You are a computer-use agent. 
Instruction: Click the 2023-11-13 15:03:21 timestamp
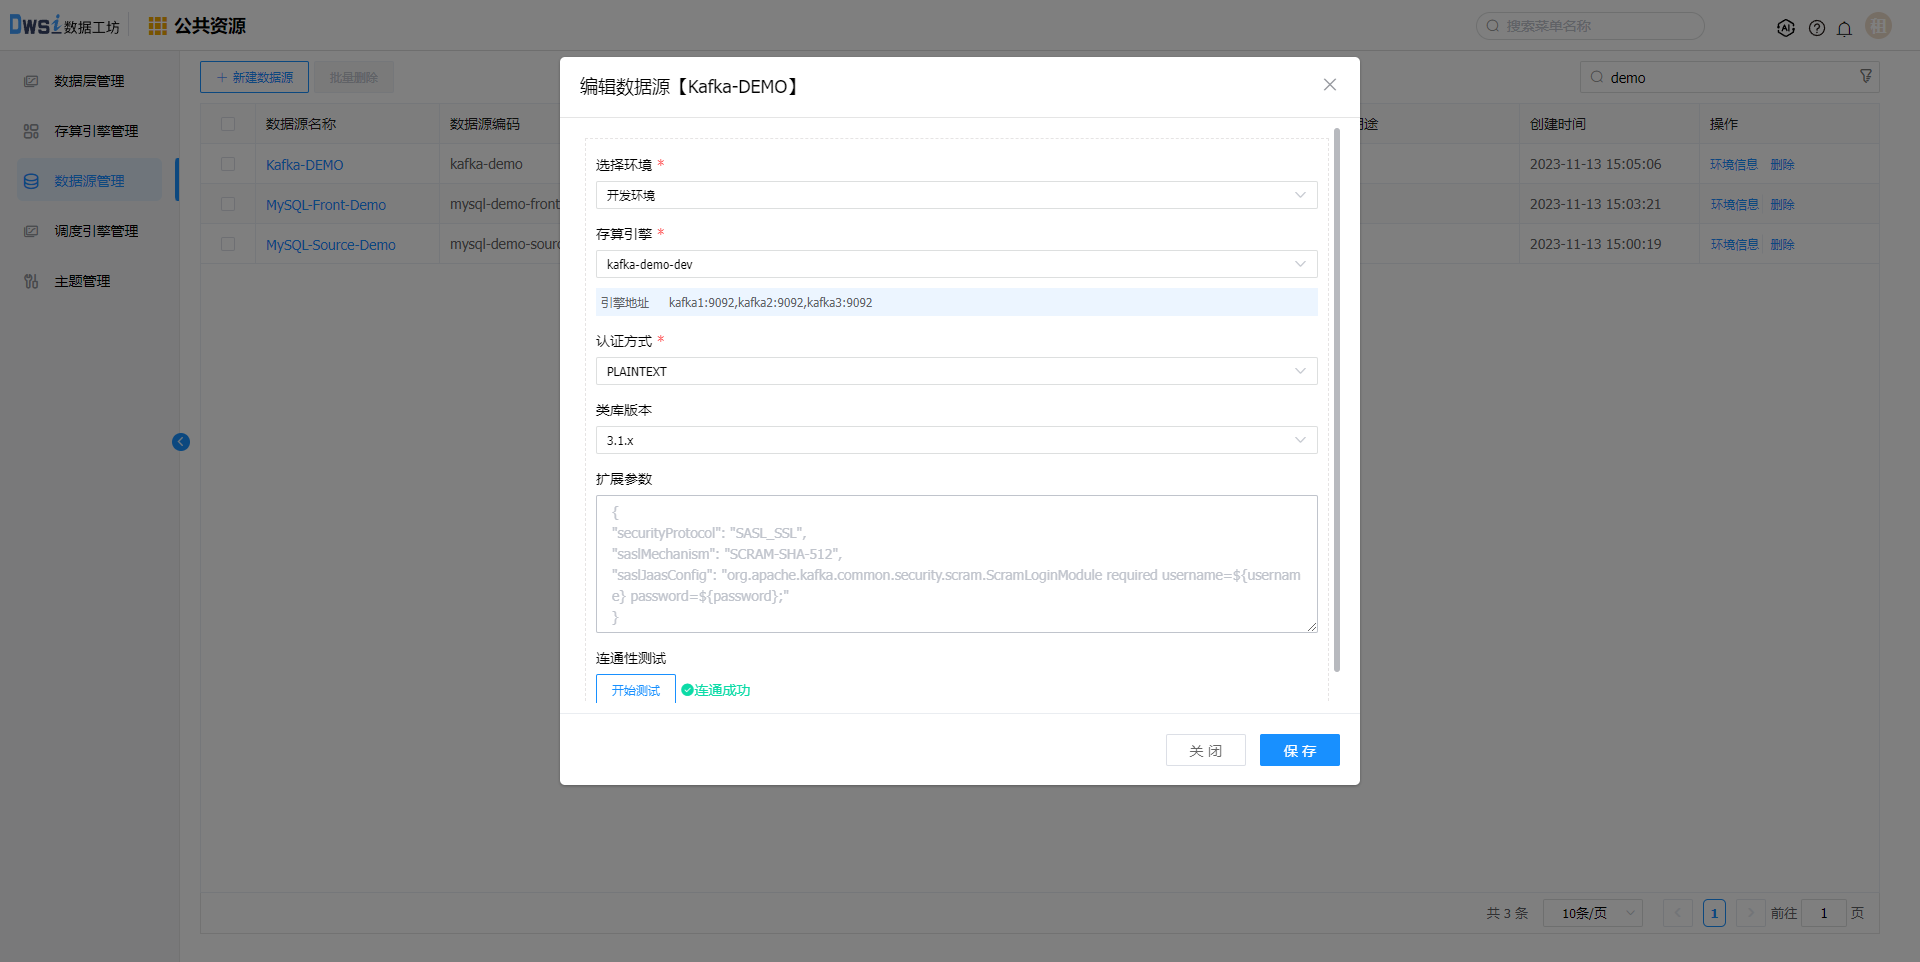point(1596,204)
